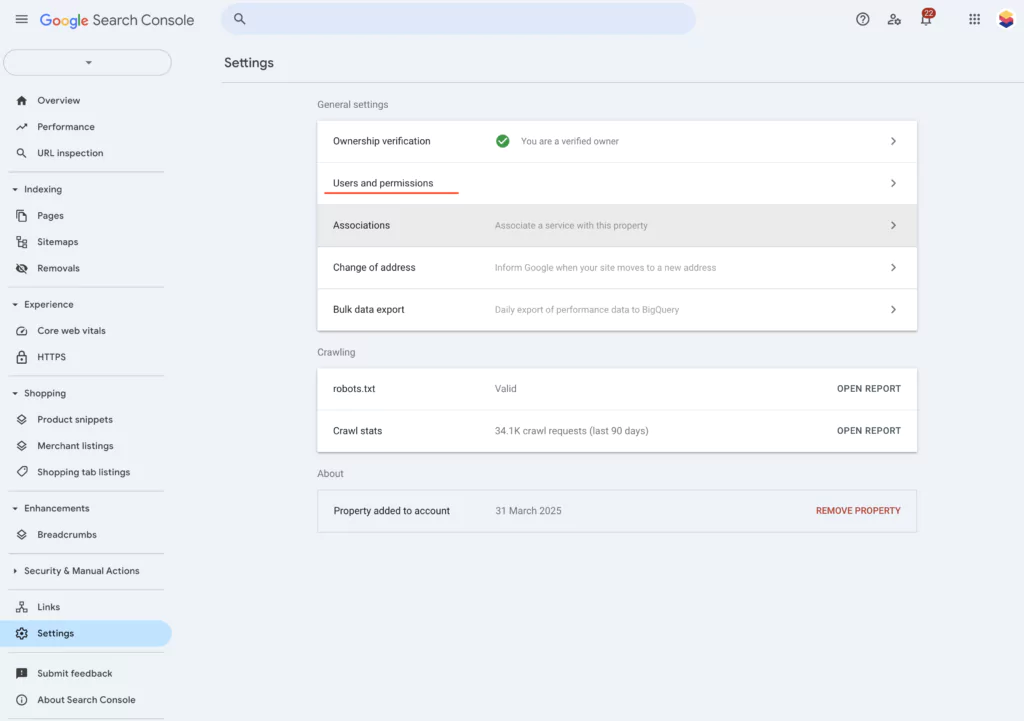Go to Core web vitals report
1024x721 pixels.
71,331
